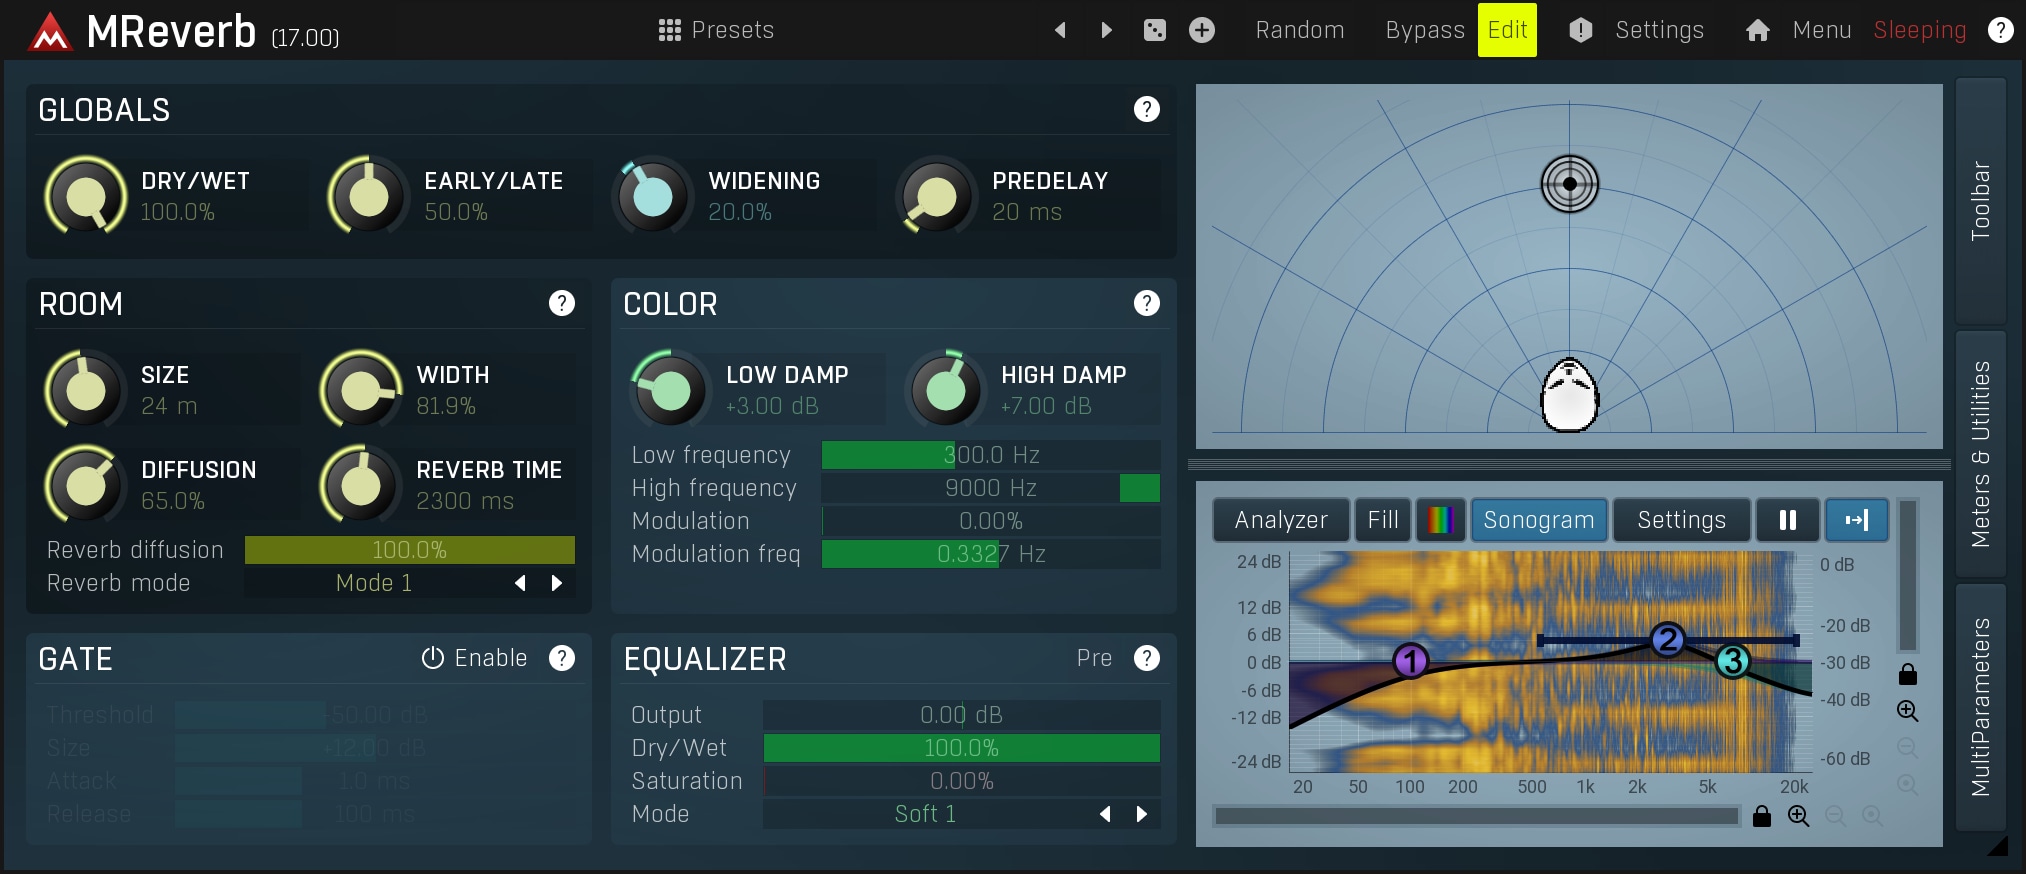Click the spectrum color icon in analyzer
The height and width of the screenshot is (874, 2026).
(x=1440, y=520)
